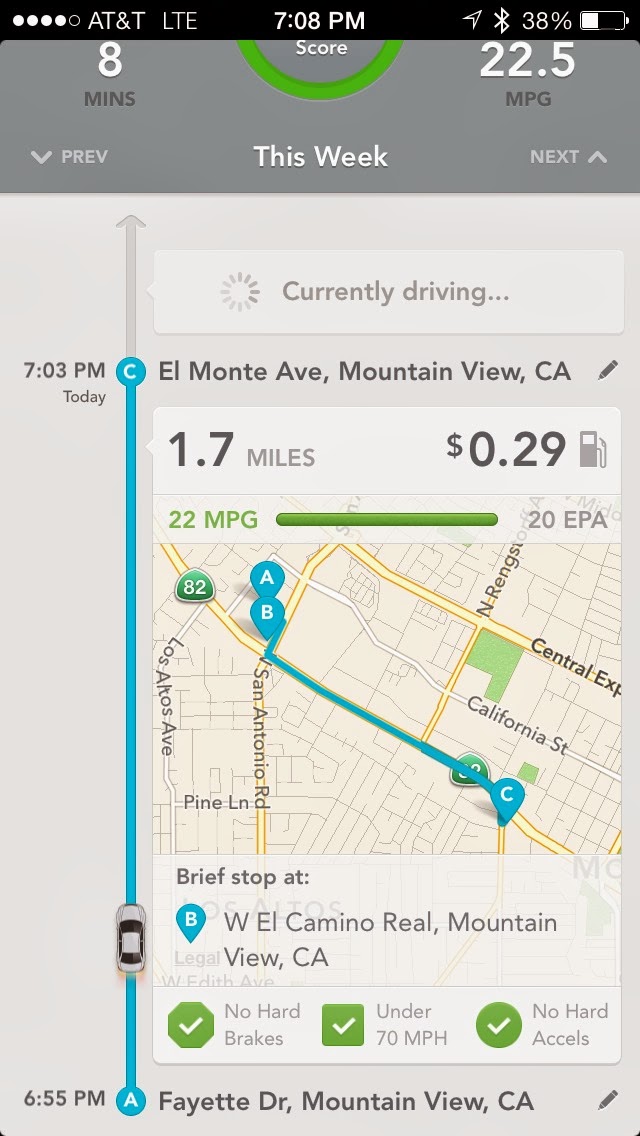Edit the El Monte Ave location name

[x=607, y=372]
